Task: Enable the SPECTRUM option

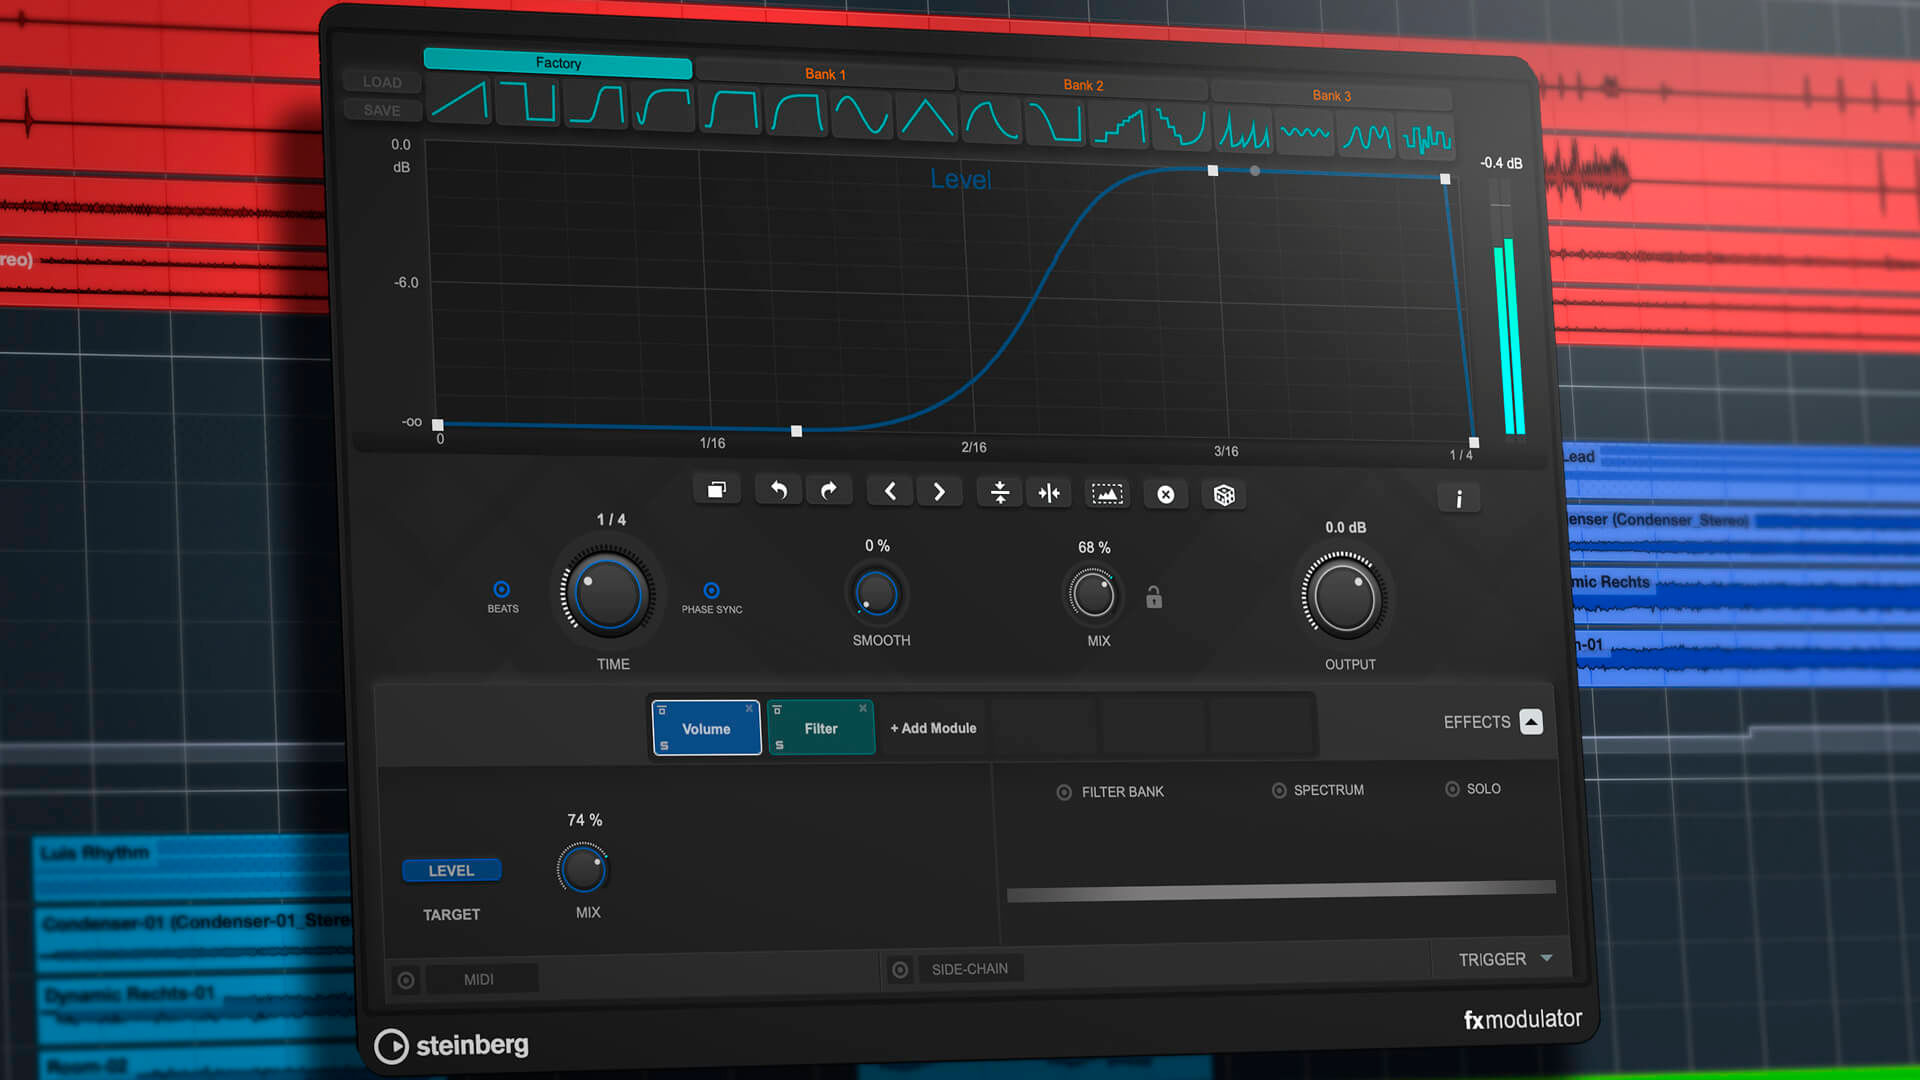Action: (x=1279, y=790)
